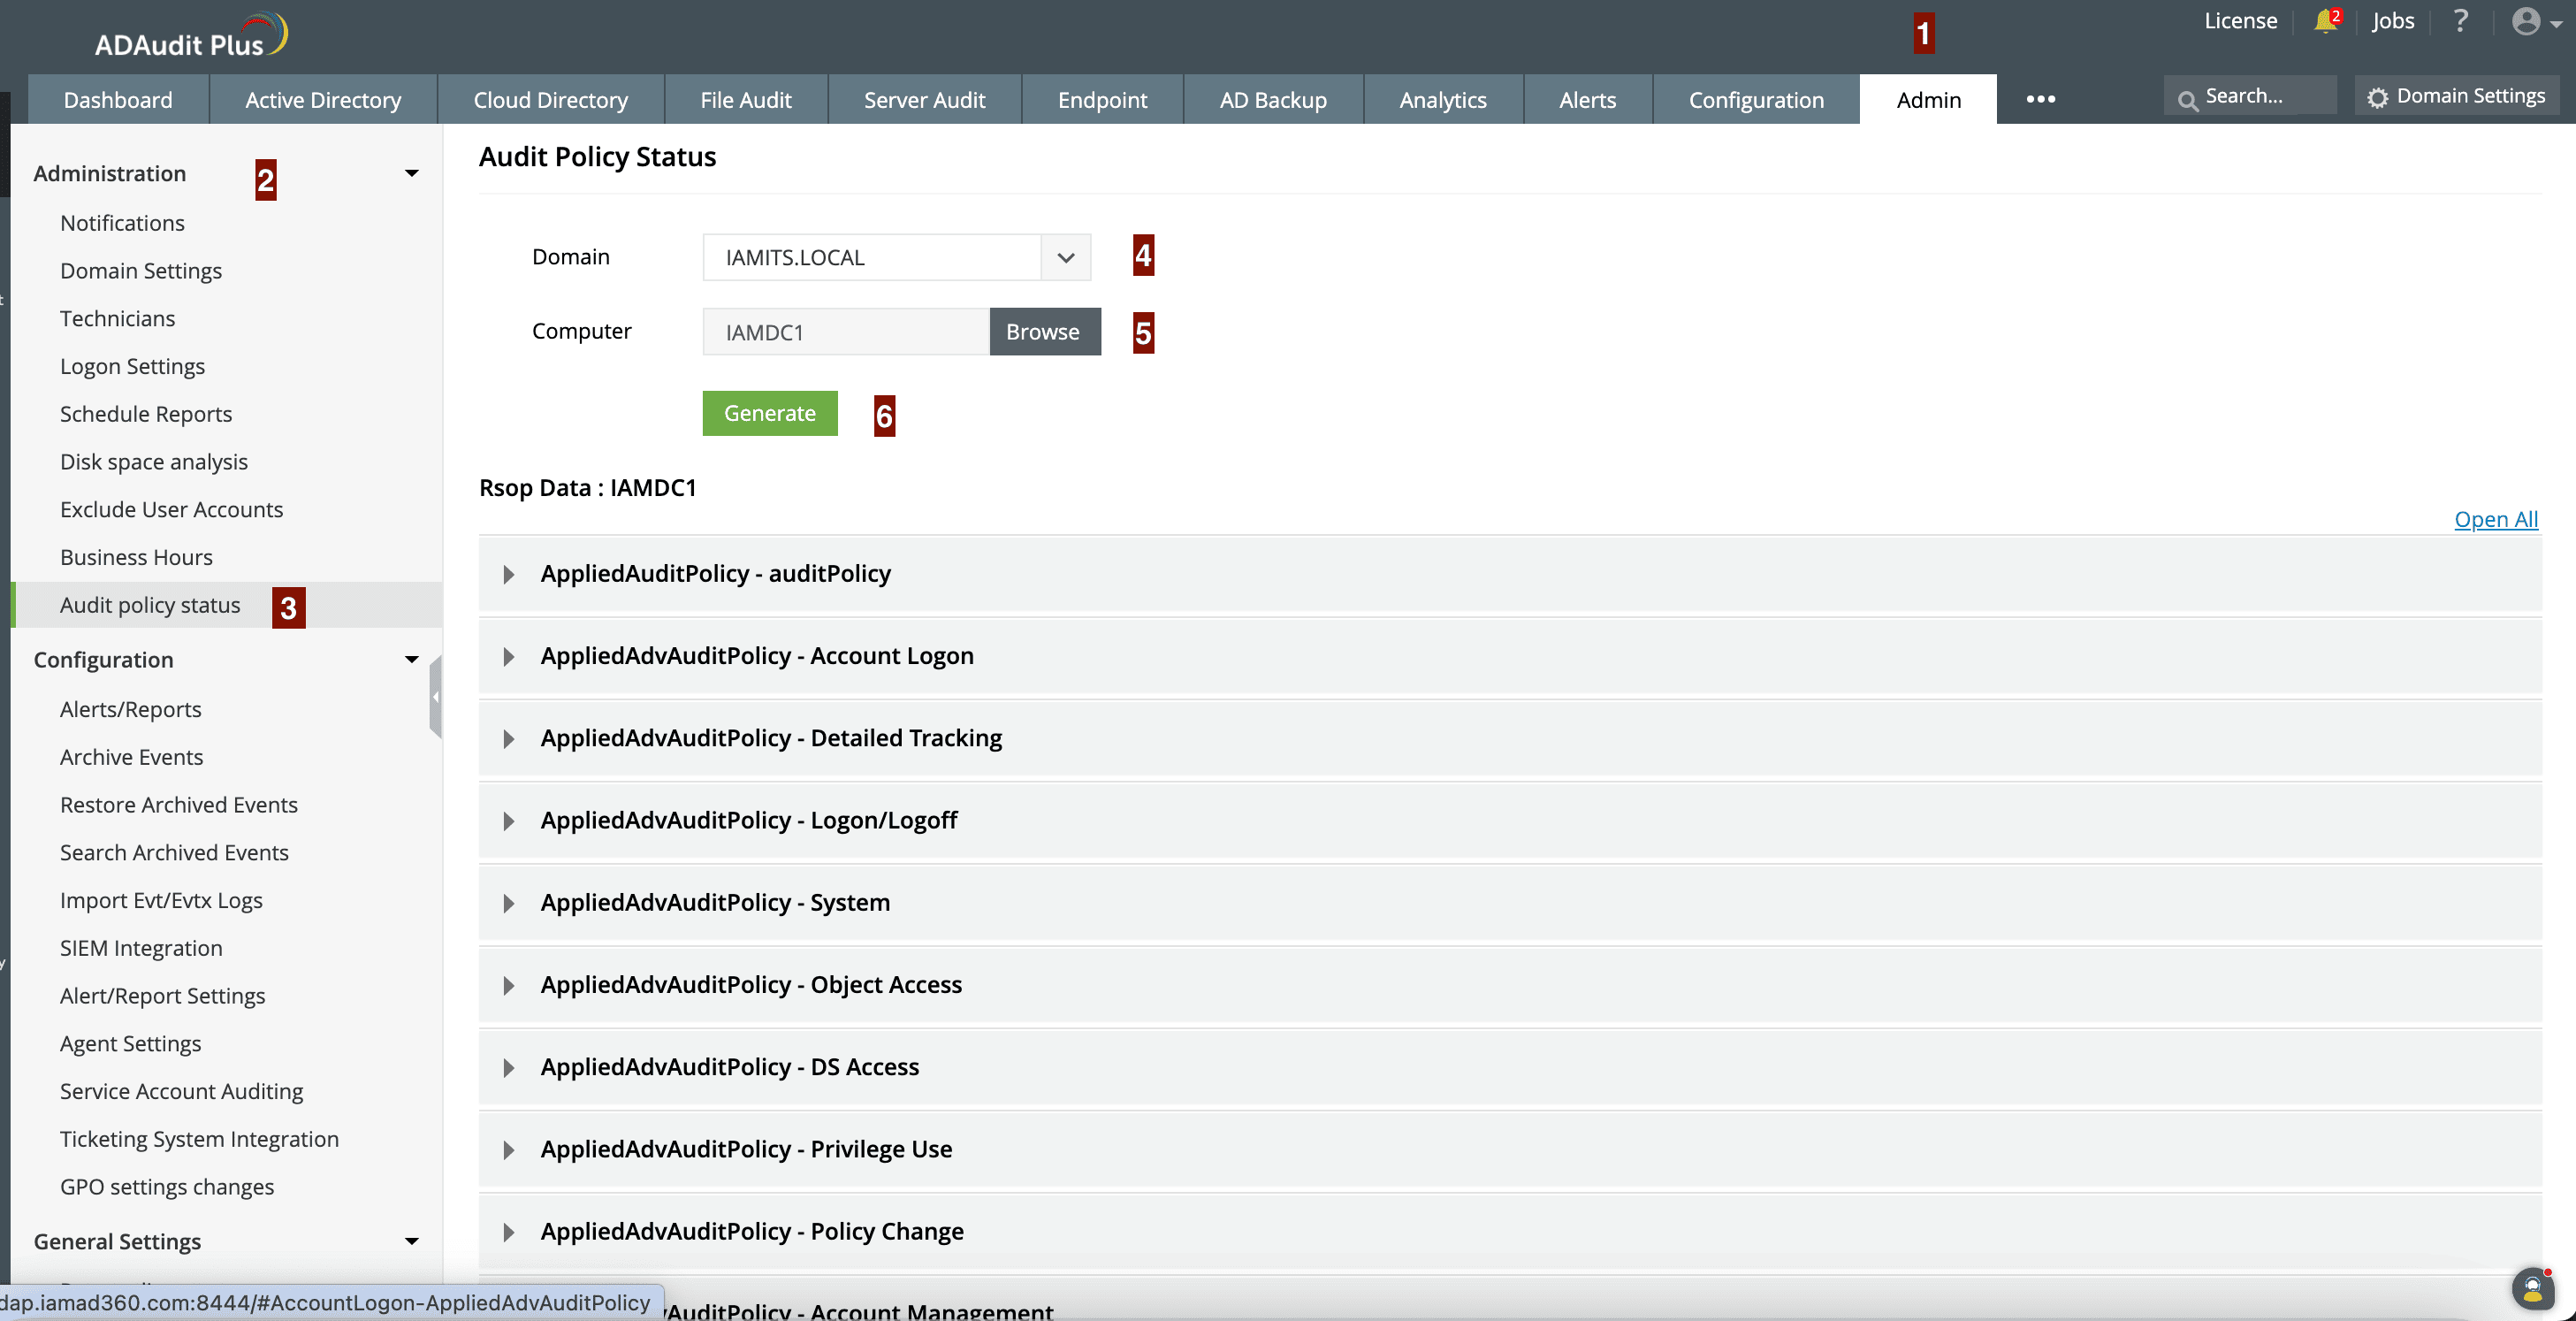This screenshot has width=2576, height=1321.
Task: Open the Domain dropdown showing IAMITS.LOCAL
Action: coord(1065,258)
